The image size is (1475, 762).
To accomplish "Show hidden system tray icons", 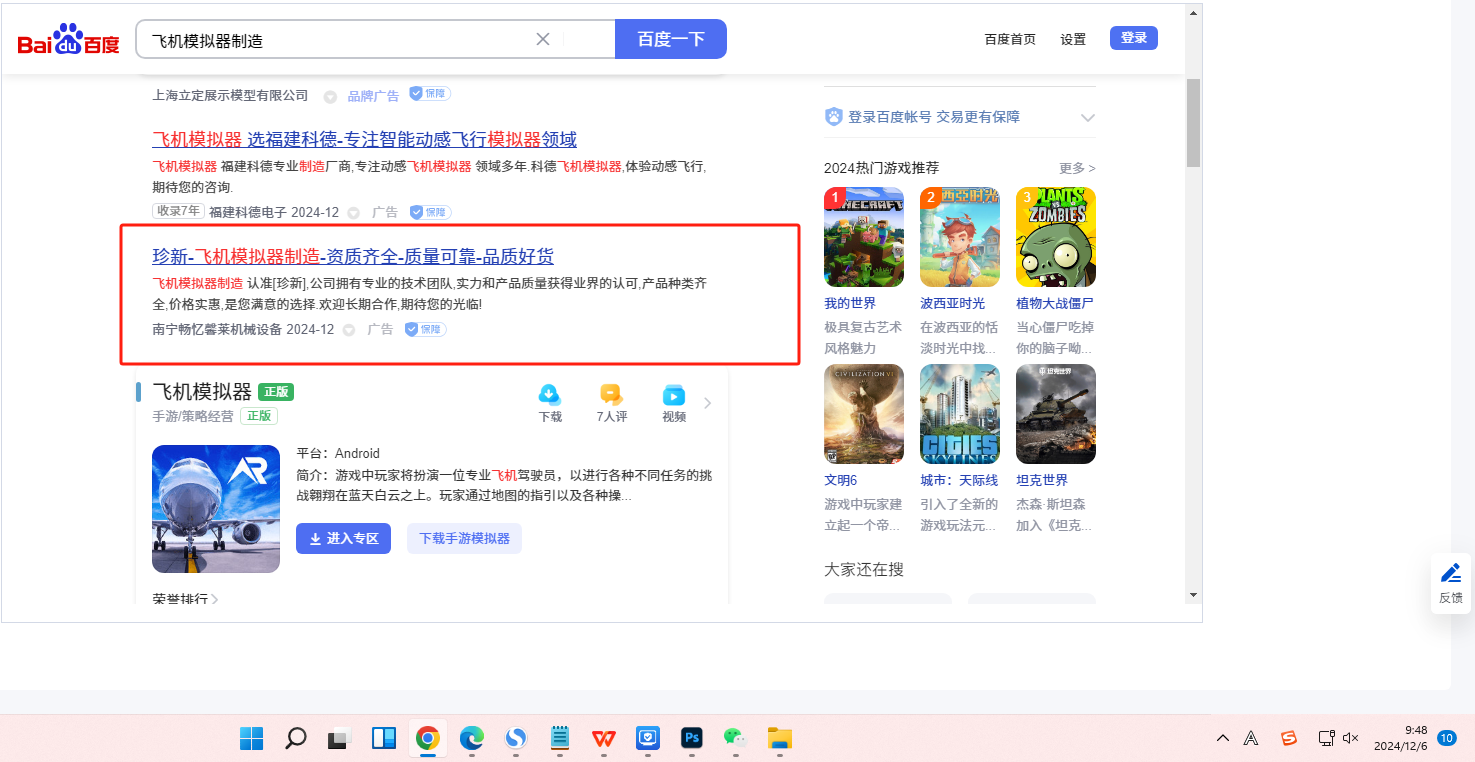I will tap(1222, 738).
